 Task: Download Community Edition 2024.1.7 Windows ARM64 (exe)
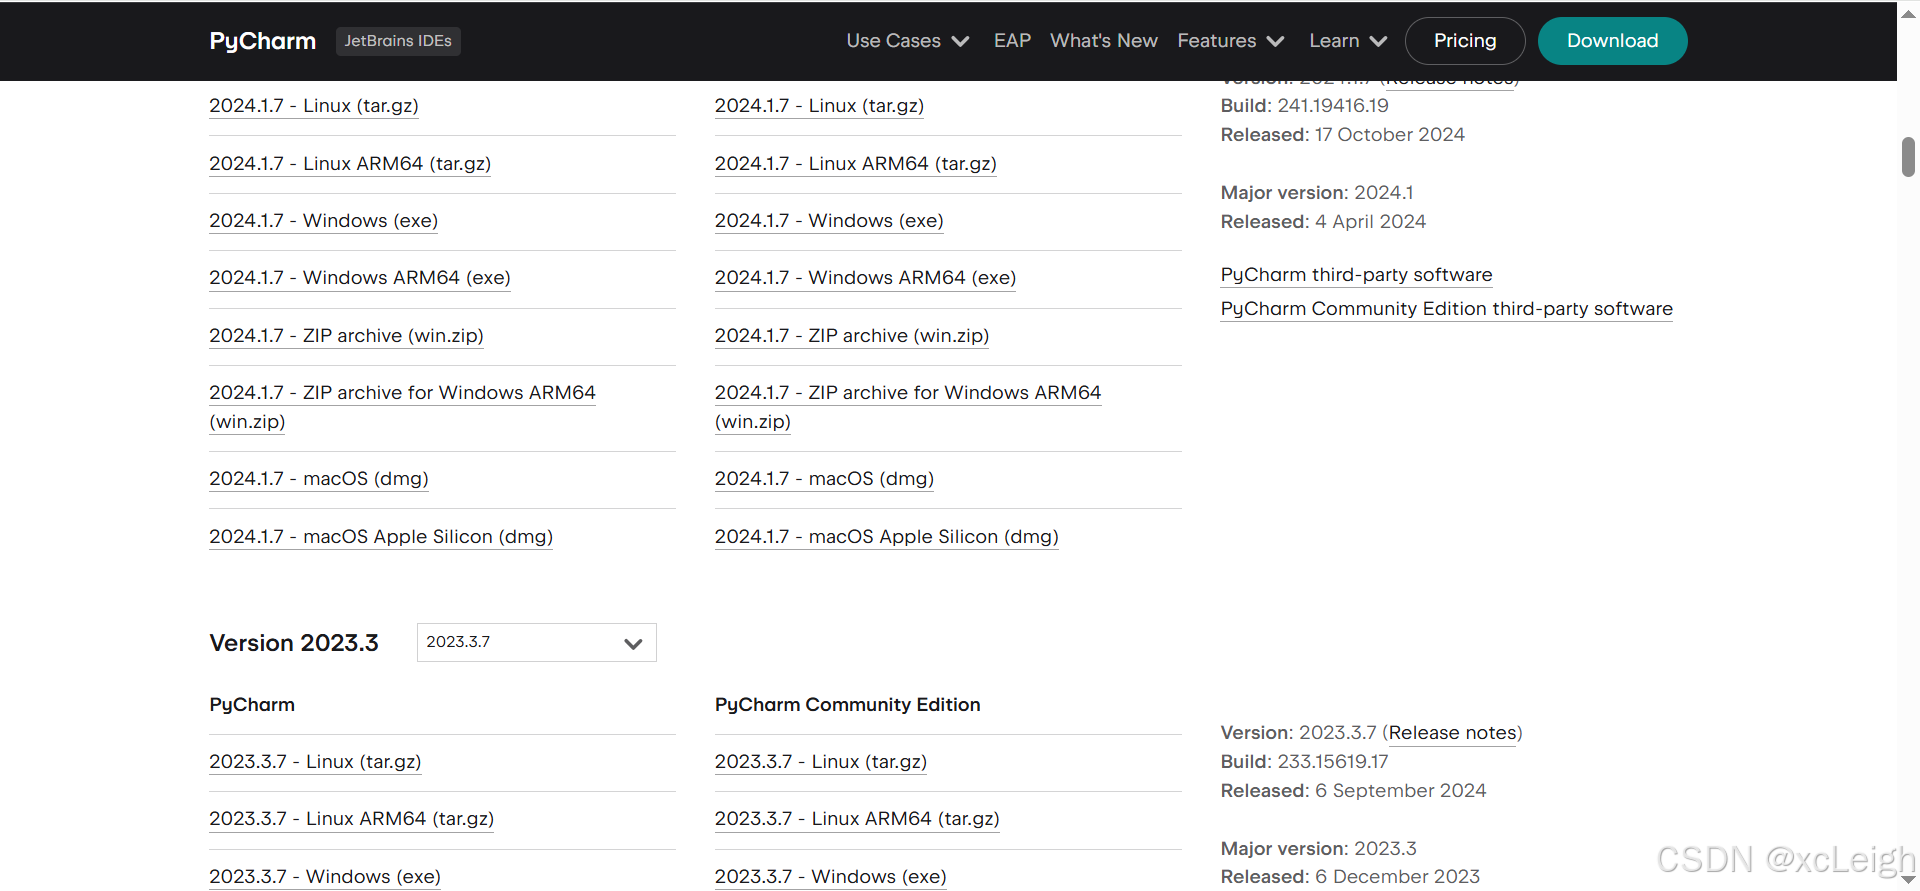point(865,278)
